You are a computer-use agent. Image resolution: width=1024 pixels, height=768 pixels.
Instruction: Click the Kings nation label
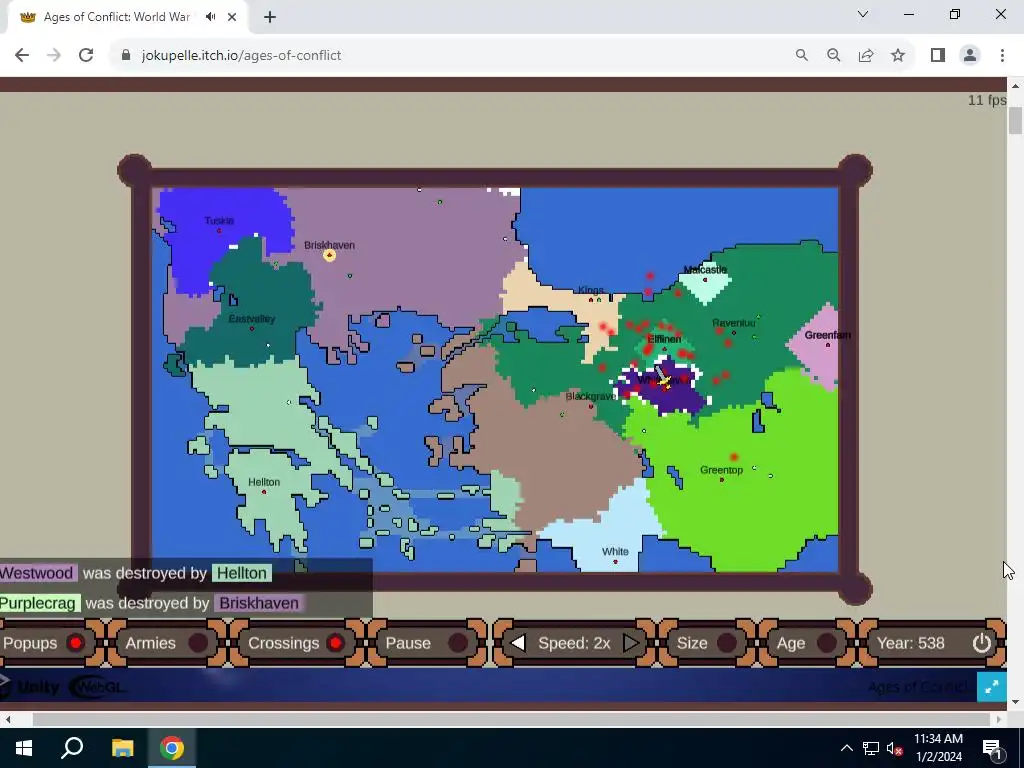[x=590, y=291]
